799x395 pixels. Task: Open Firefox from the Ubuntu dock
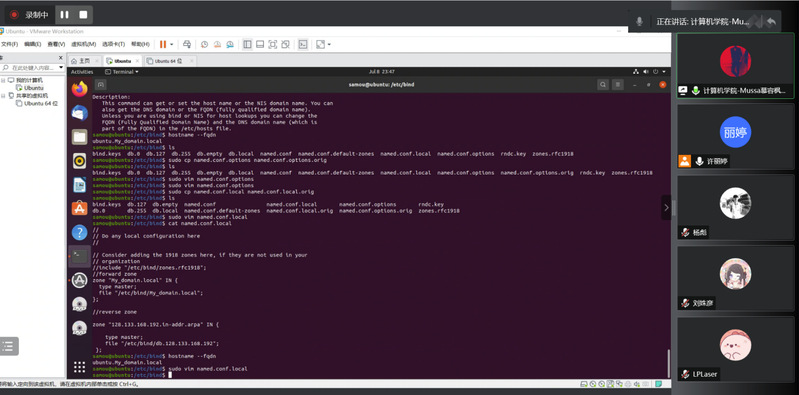(x=79, y=89)
